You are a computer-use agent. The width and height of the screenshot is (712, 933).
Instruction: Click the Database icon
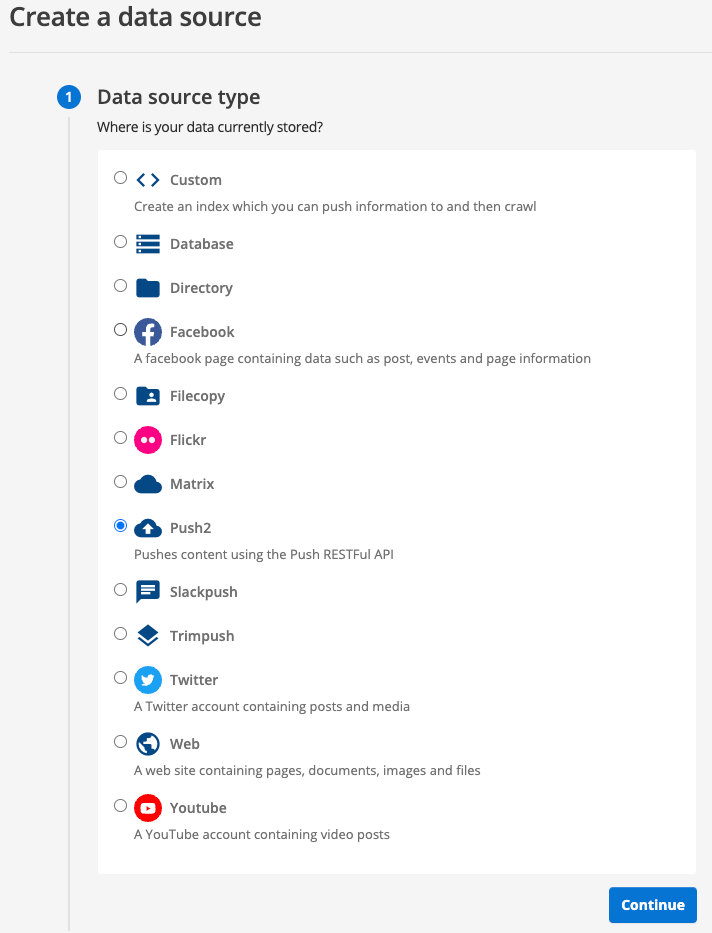pyautogui.click(x=146, y=243)
